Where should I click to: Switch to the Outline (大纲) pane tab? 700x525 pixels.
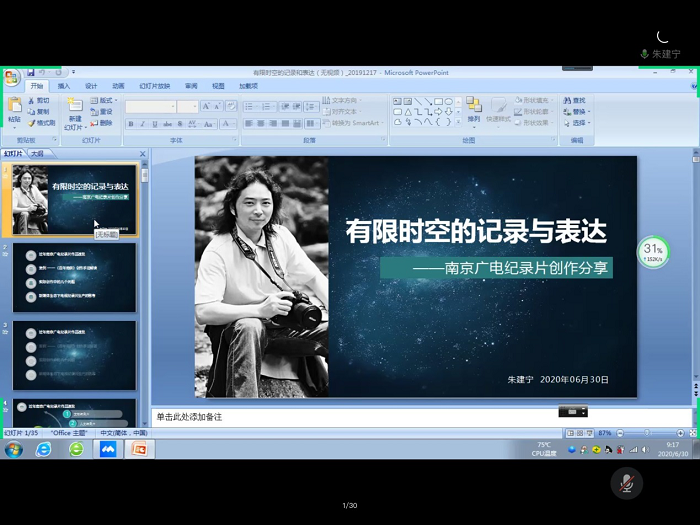[36, 154]
